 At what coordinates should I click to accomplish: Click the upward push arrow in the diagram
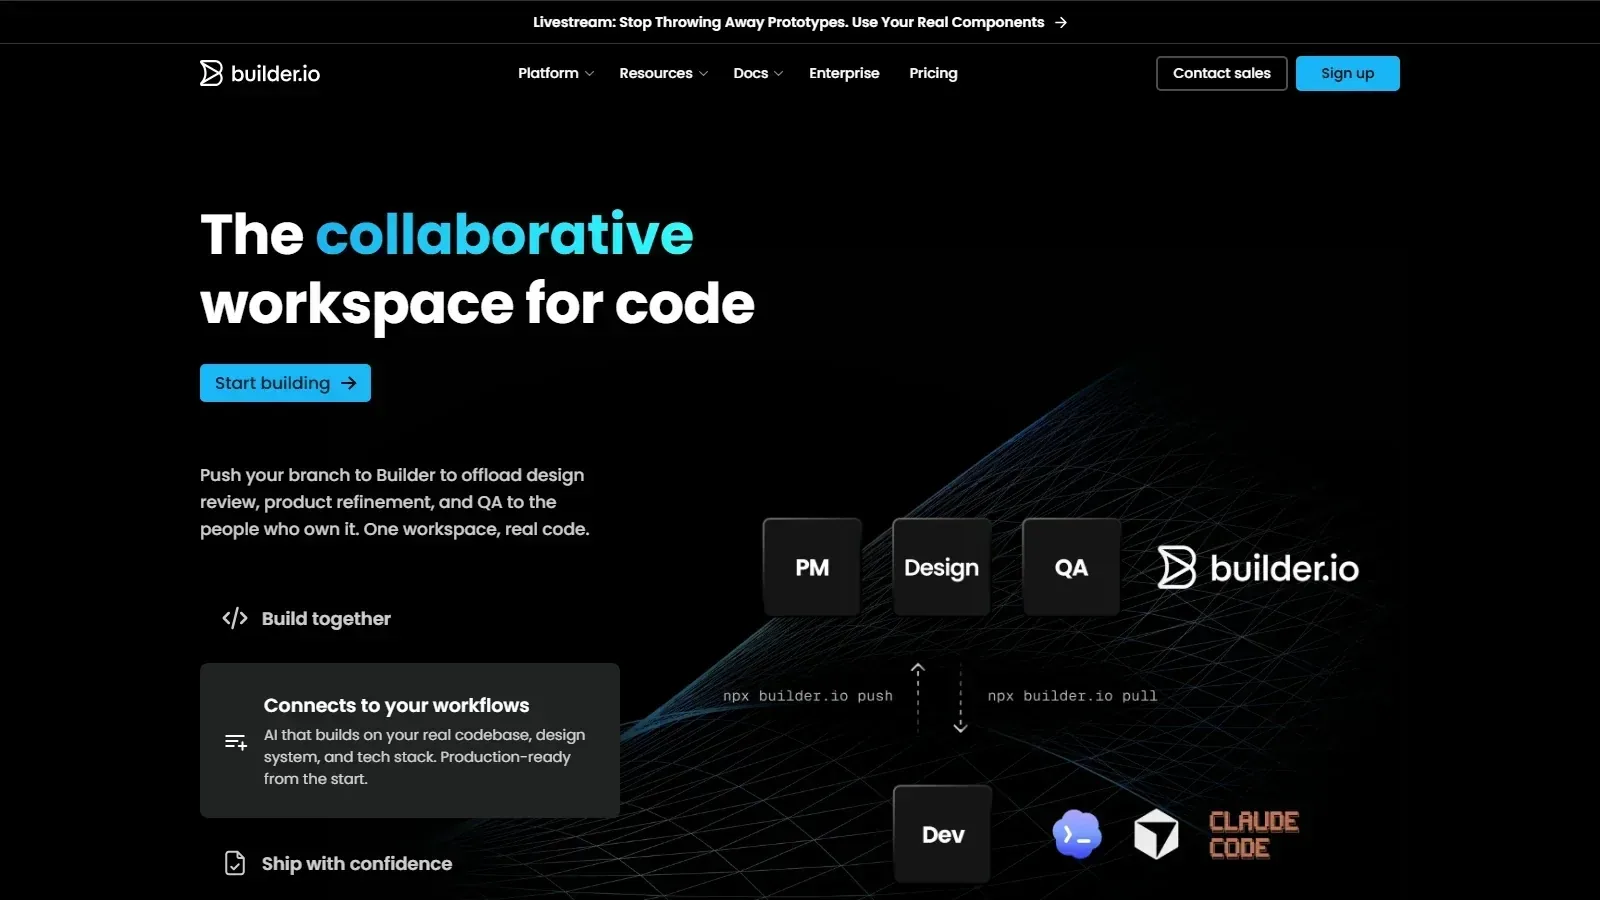918,698
